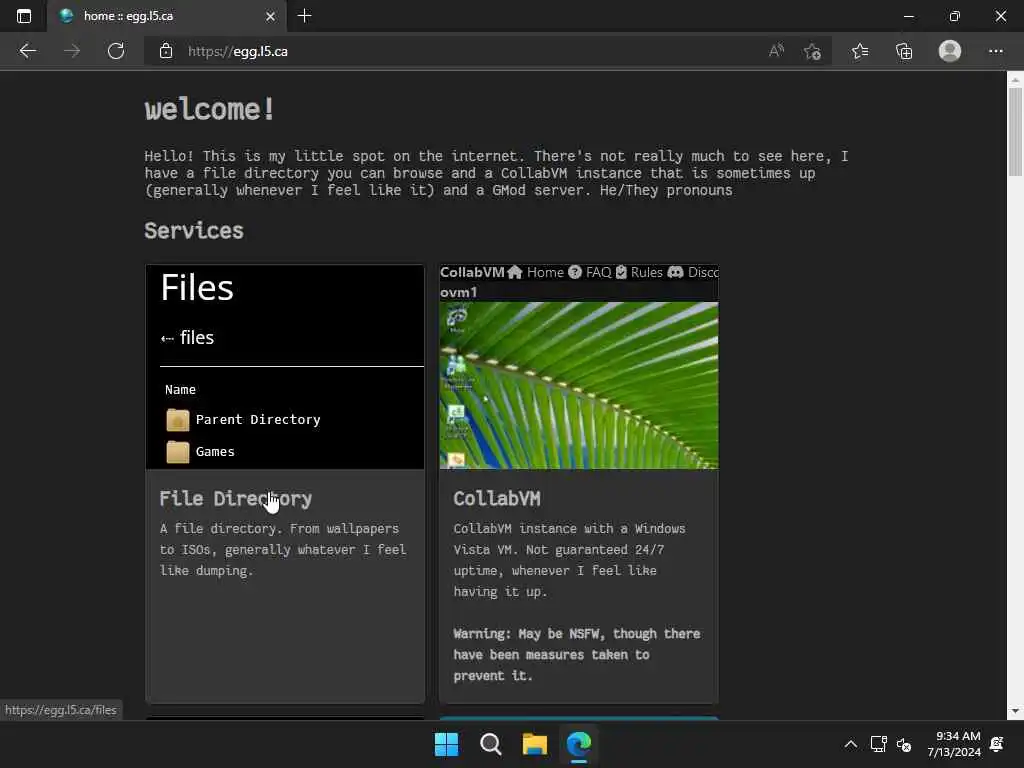Click the Parent Directory folder icon
The height and width of the screenshot is (768, 1024).
point(178,420)
